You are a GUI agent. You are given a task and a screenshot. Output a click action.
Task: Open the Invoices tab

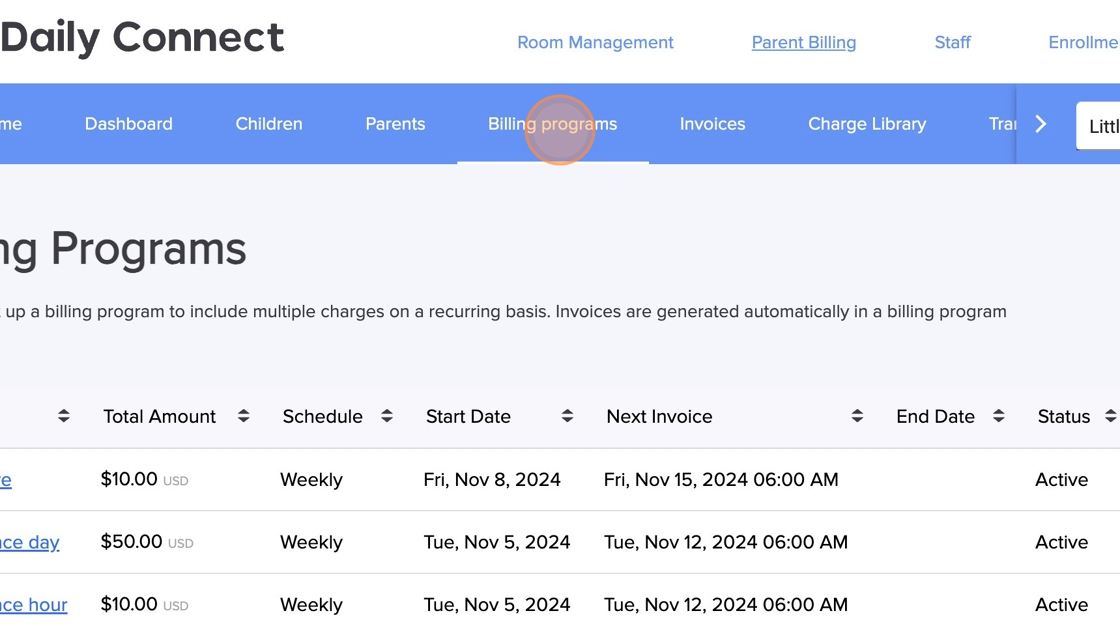click(712, 124)
